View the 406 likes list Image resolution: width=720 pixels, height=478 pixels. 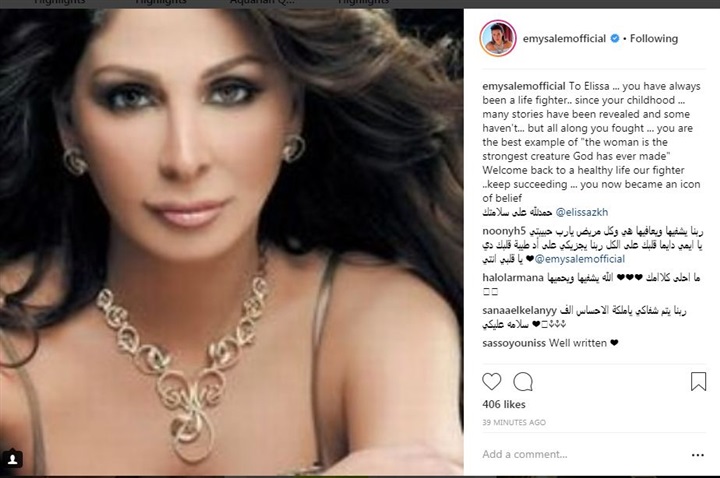pos(504,405)
